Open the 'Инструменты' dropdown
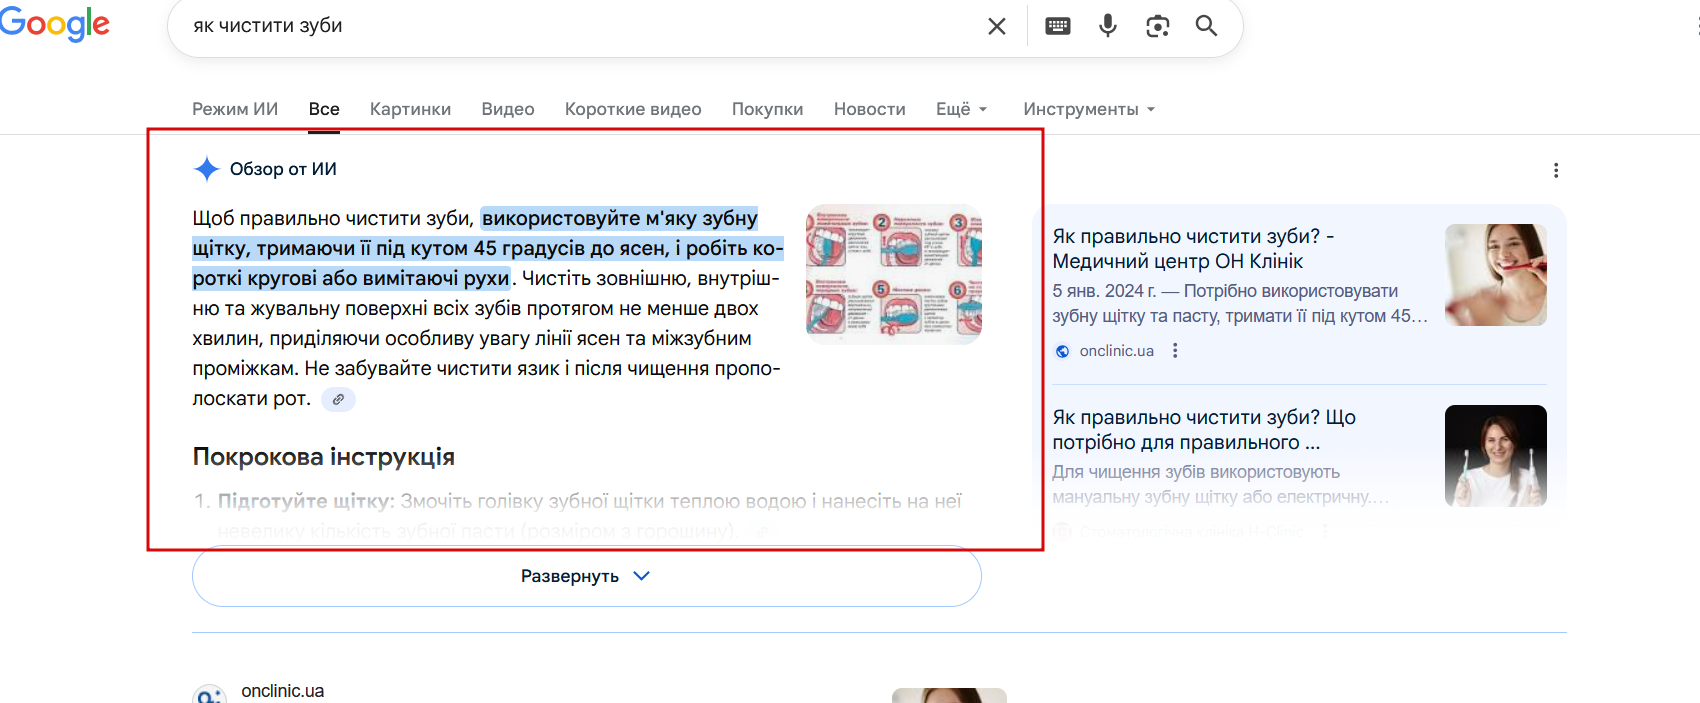Image resolution: width=1700 pixels, height=703 pixels. (x=1089, y=109)
